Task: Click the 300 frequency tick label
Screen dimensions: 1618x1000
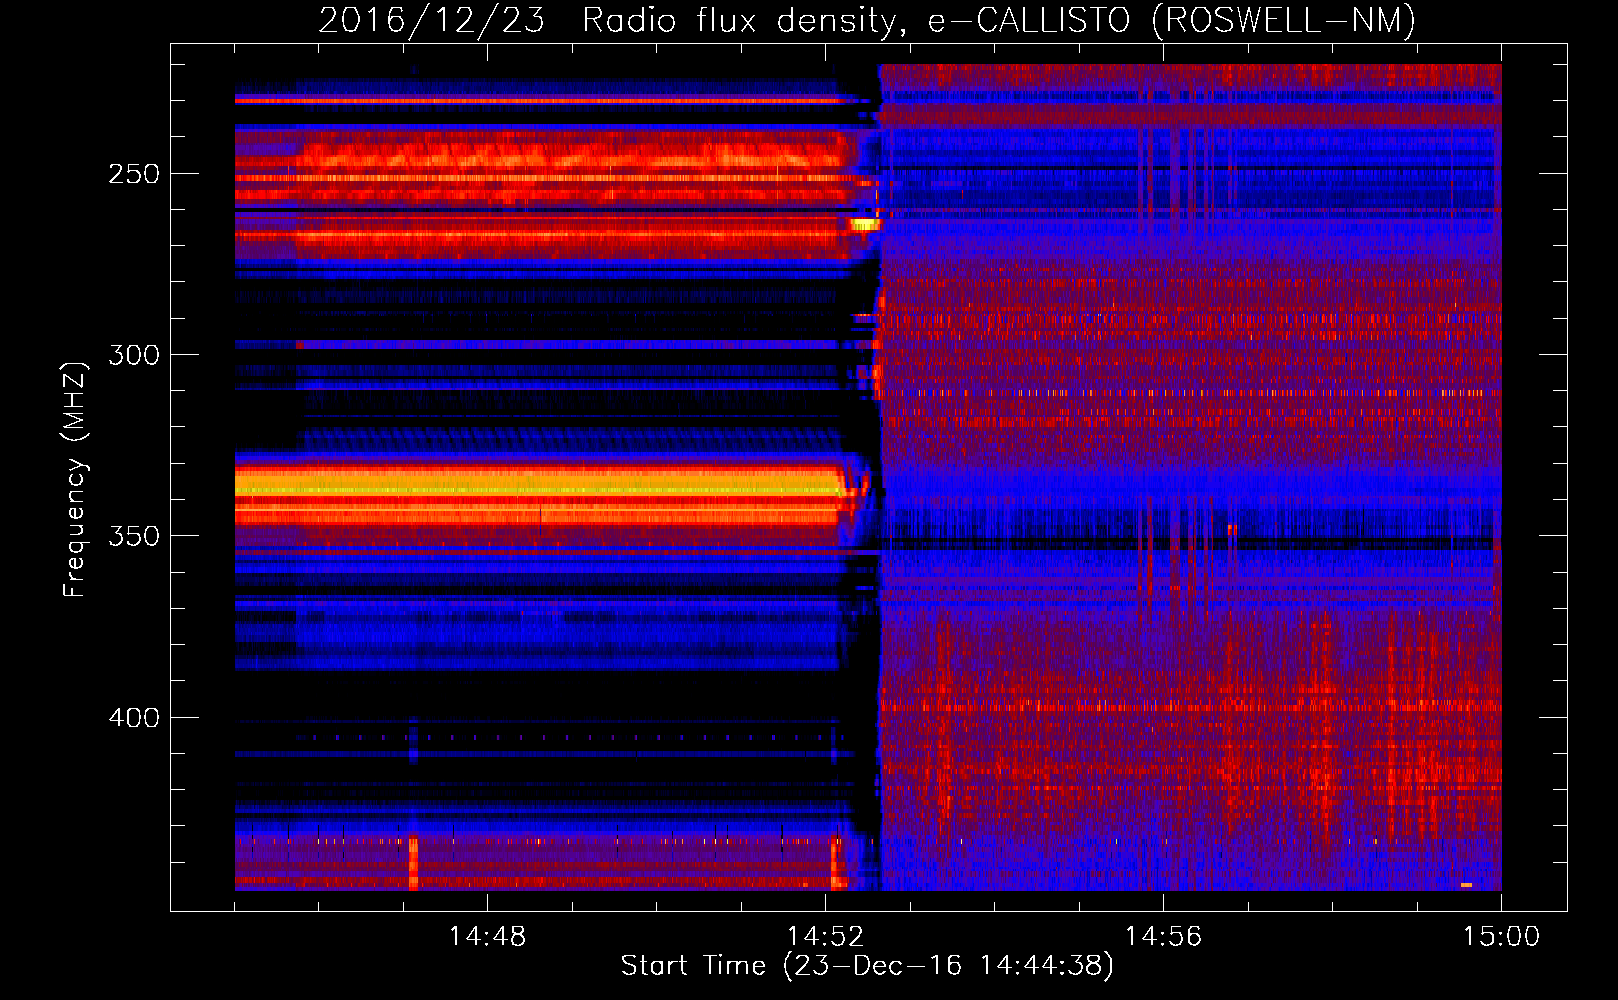Action: pyautogui.click(x=134, y=355)
